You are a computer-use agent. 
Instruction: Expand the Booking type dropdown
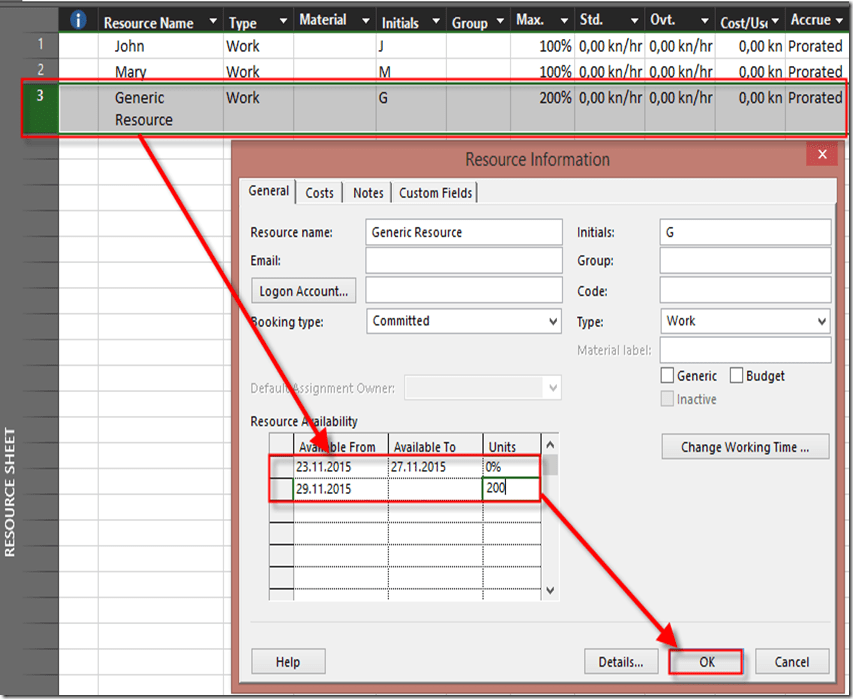click(553, 322)
